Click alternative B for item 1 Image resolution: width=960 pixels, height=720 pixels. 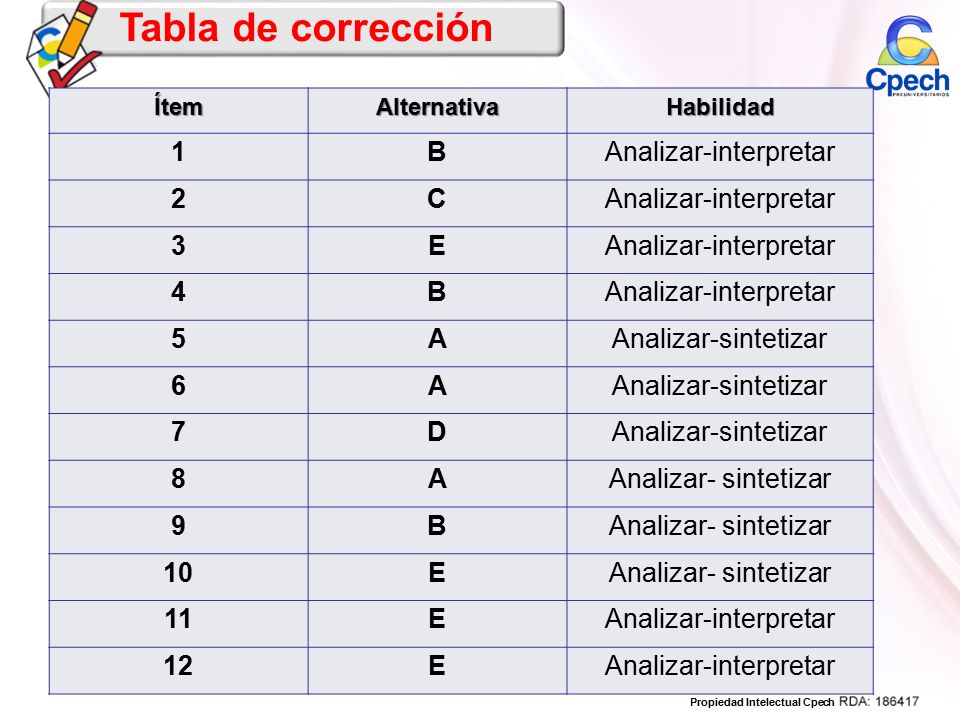[437, 152]
